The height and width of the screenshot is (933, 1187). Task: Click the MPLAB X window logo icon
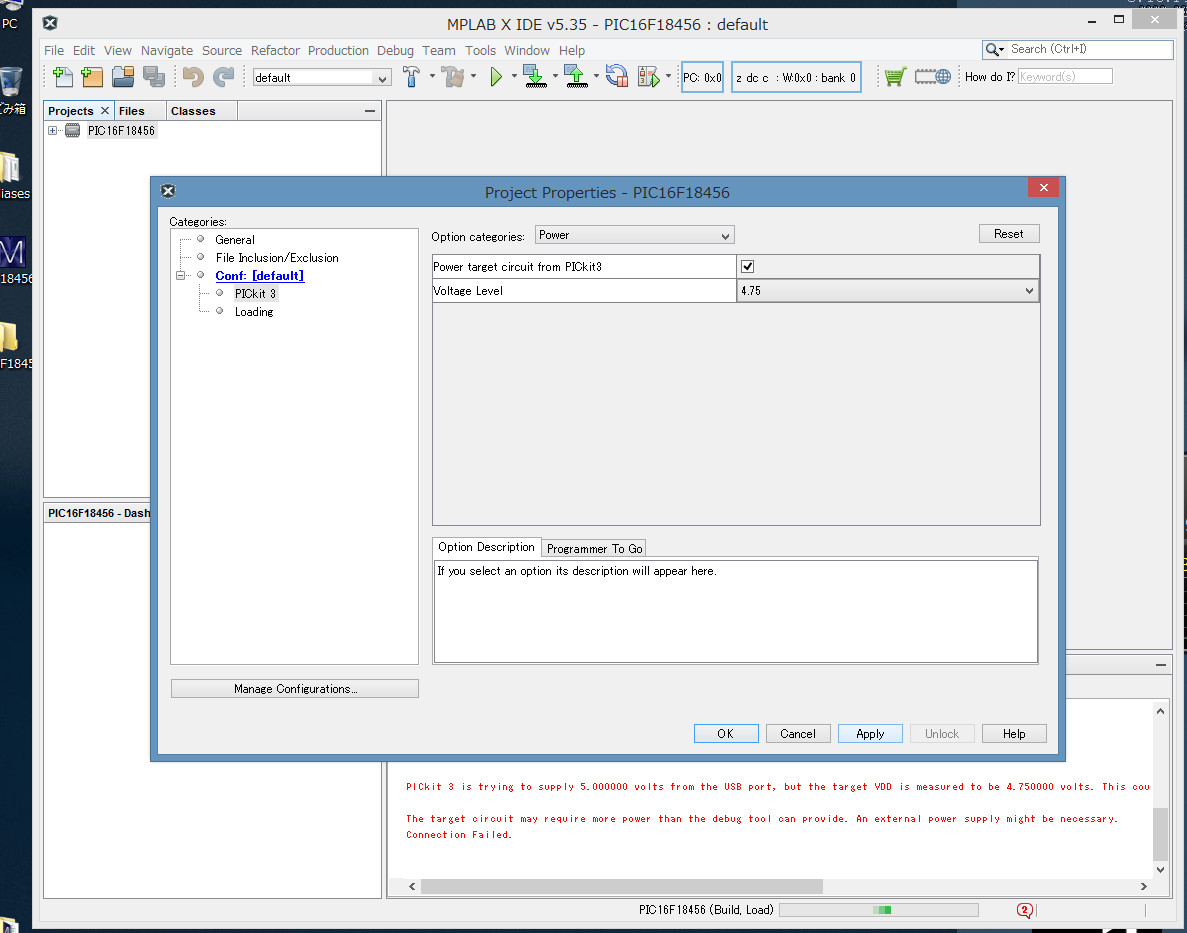click(x=50, y=23)
